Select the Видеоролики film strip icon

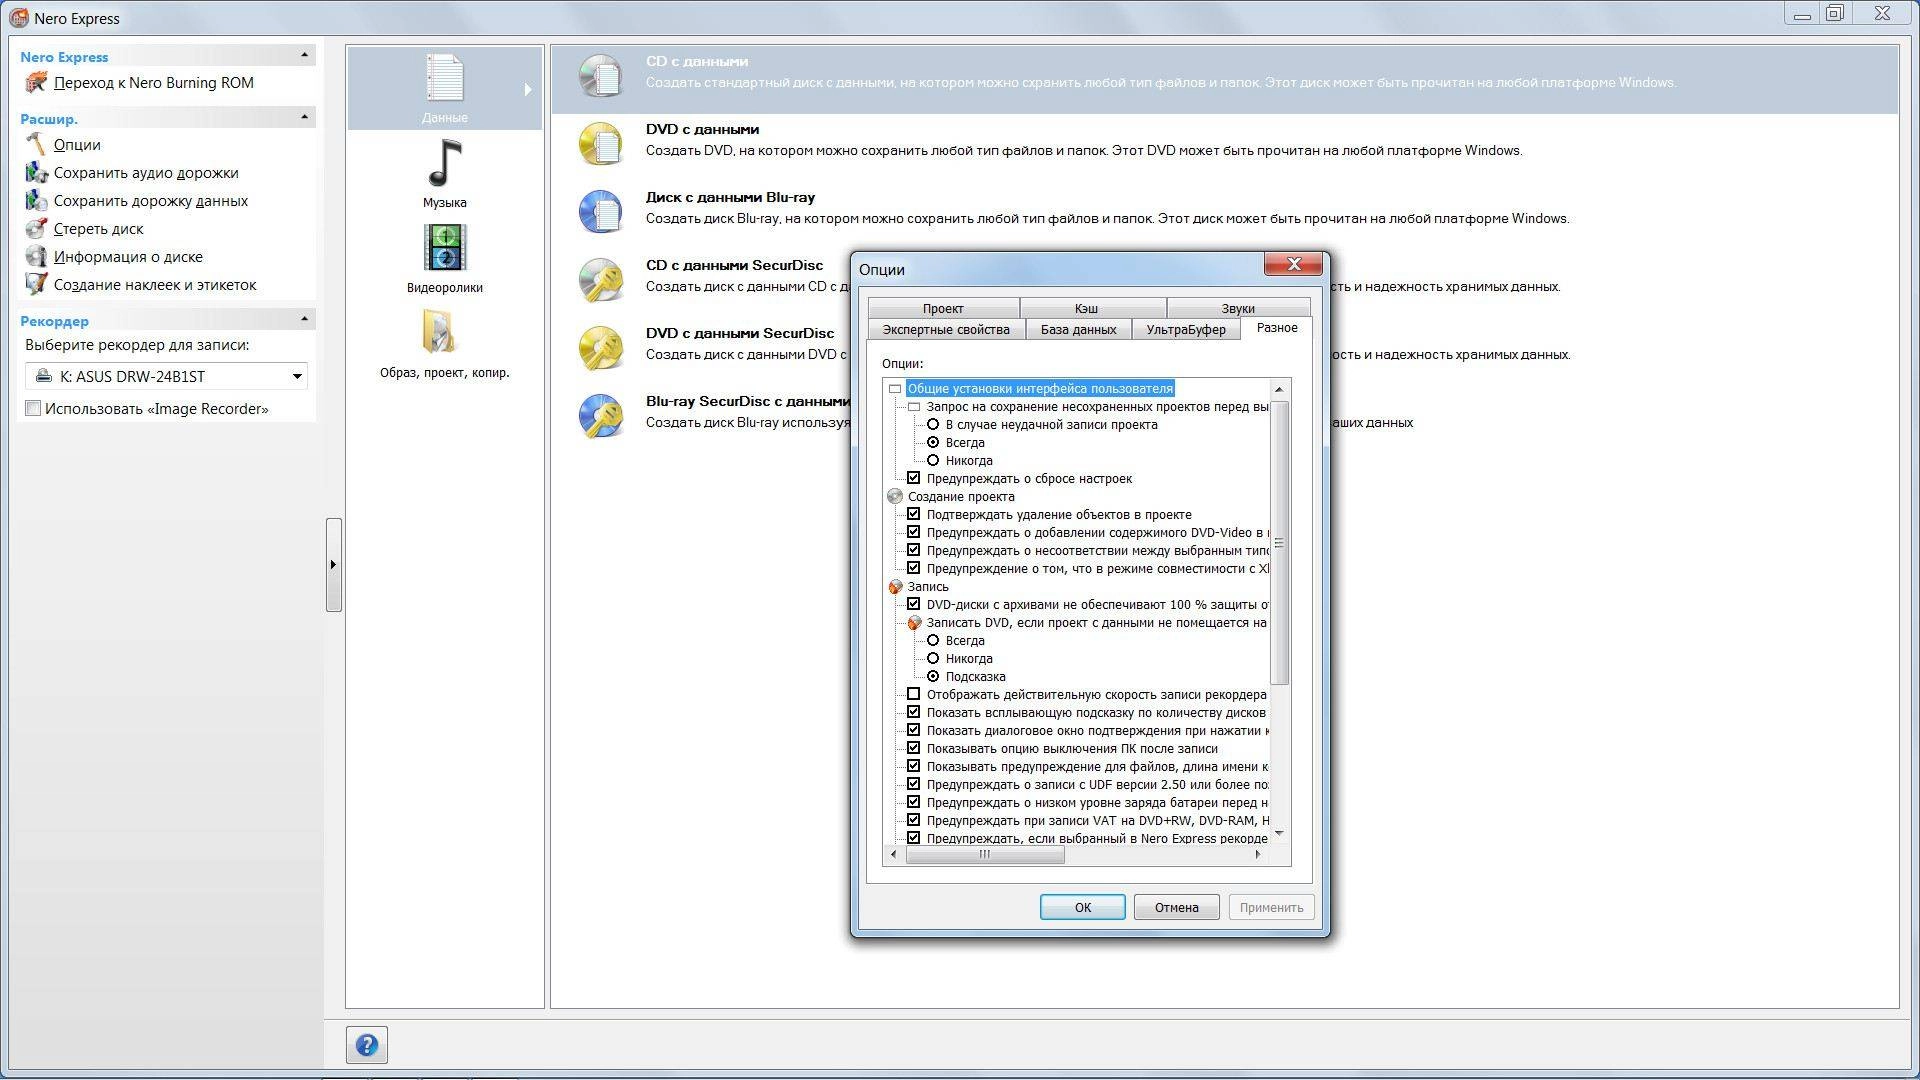point(444,248)
